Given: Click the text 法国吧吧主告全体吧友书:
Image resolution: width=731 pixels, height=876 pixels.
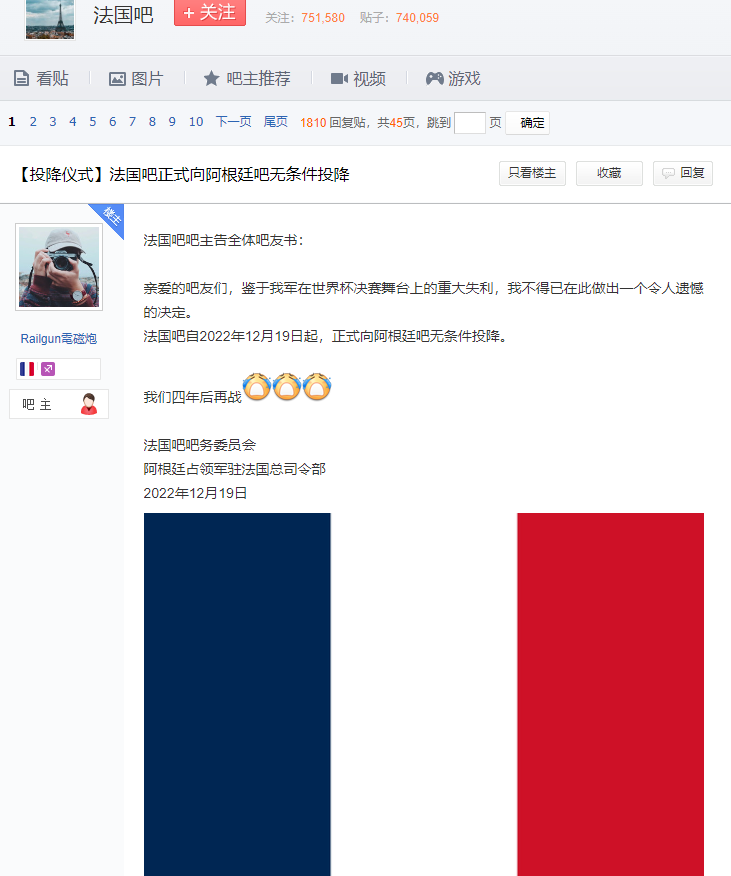Looking at the screenshot, I should pyautogui.click(x=224, y=240).
